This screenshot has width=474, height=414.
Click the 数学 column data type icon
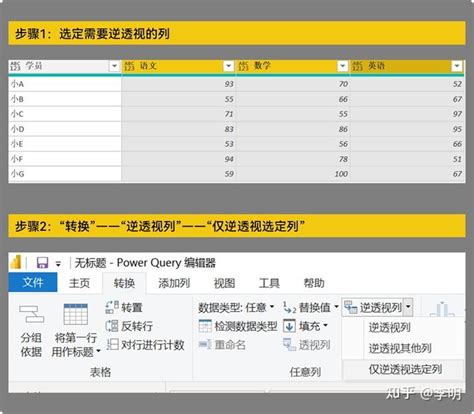coord(243,66)
